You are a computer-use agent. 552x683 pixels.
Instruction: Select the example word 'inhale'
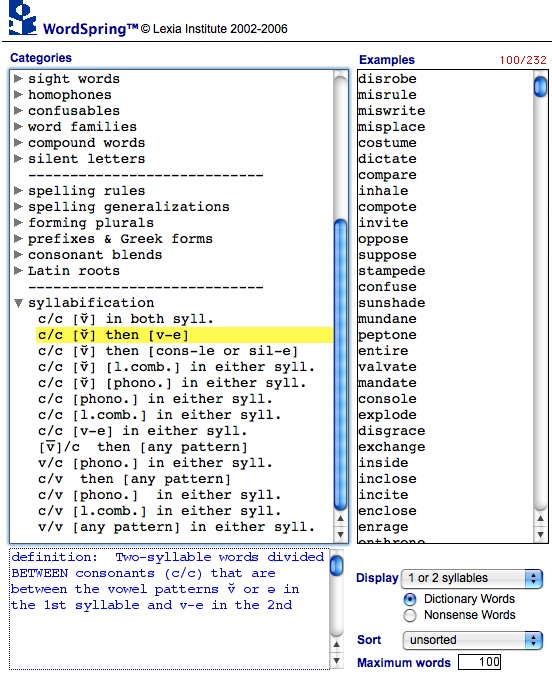(383, 191)
